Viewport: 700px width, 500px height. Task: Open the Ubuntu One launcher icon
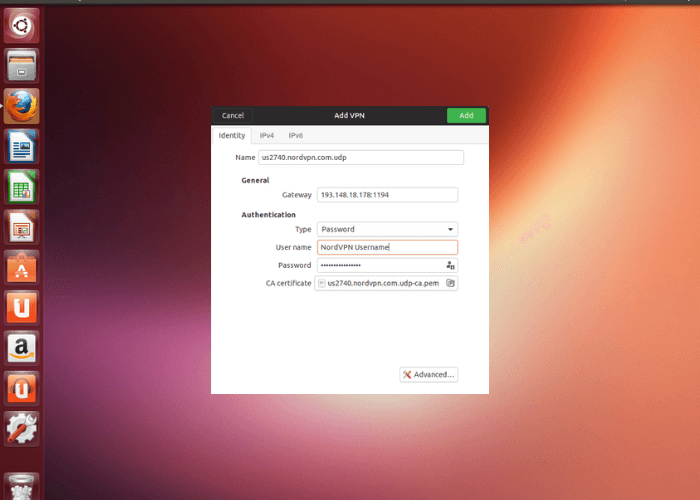(21, 308)
